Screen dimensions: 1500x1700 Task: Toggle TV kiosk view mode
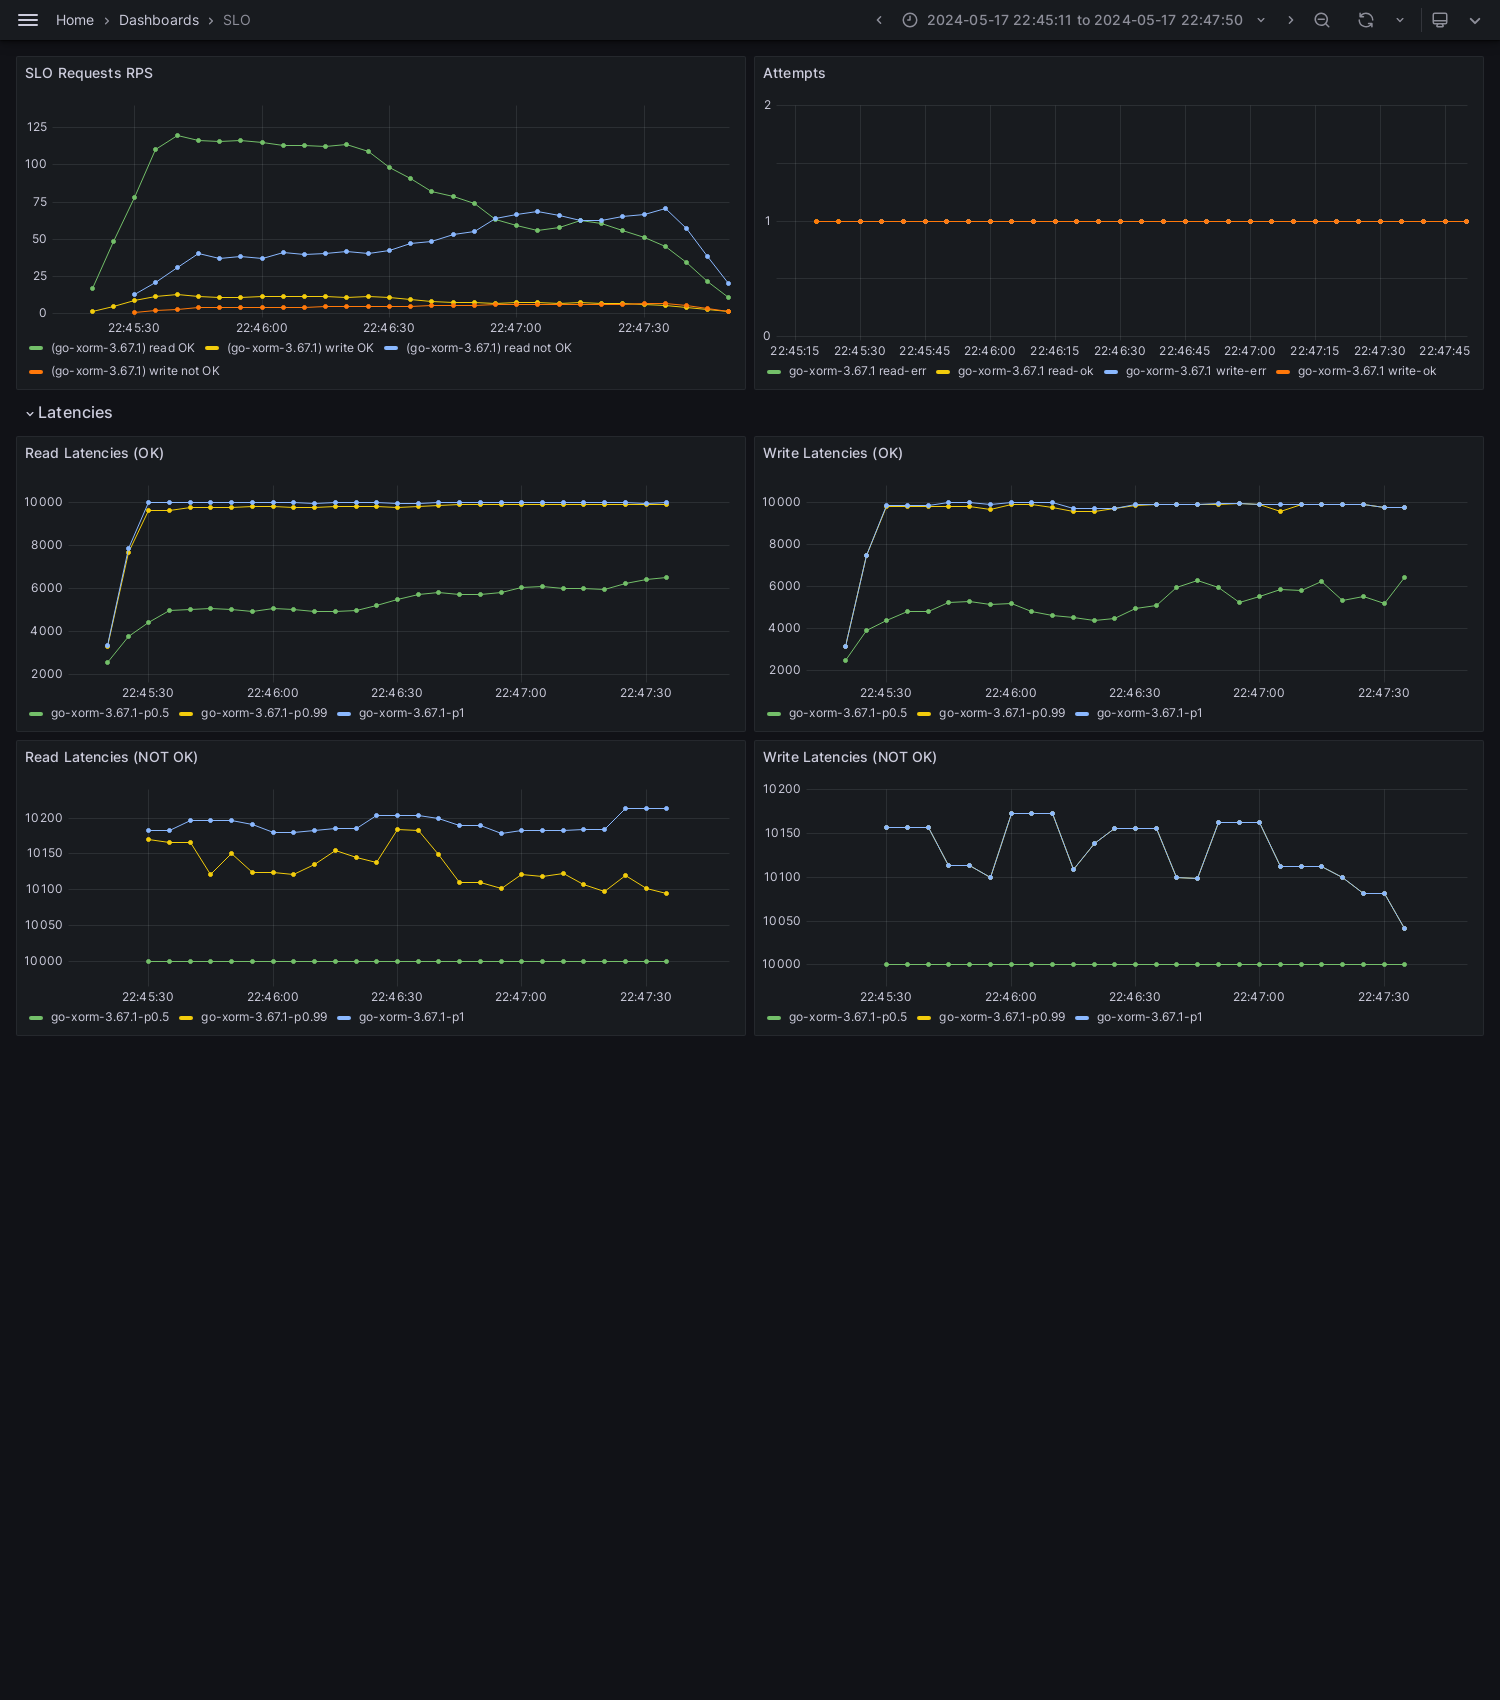[1440, 20]
